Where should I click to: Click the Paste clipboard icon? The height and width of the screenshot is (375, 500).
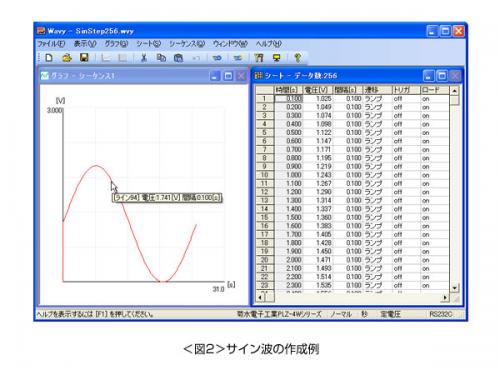click(179, 58)
